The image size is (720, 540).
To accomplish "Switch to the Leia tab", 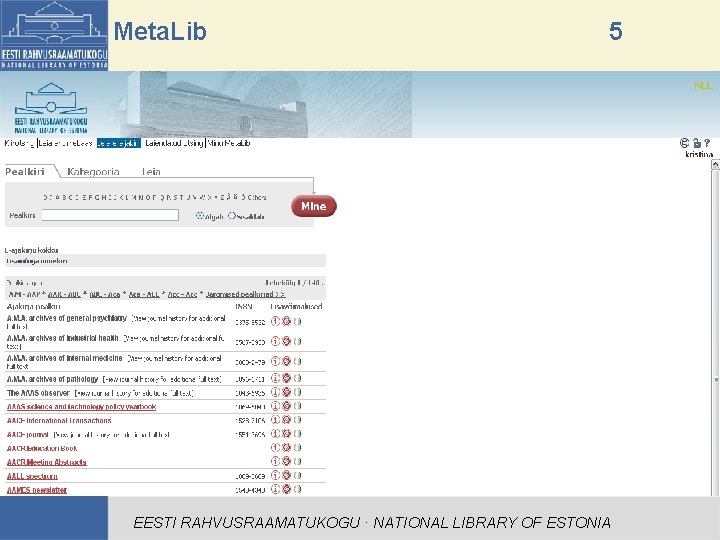I will [x=151, y=172].
